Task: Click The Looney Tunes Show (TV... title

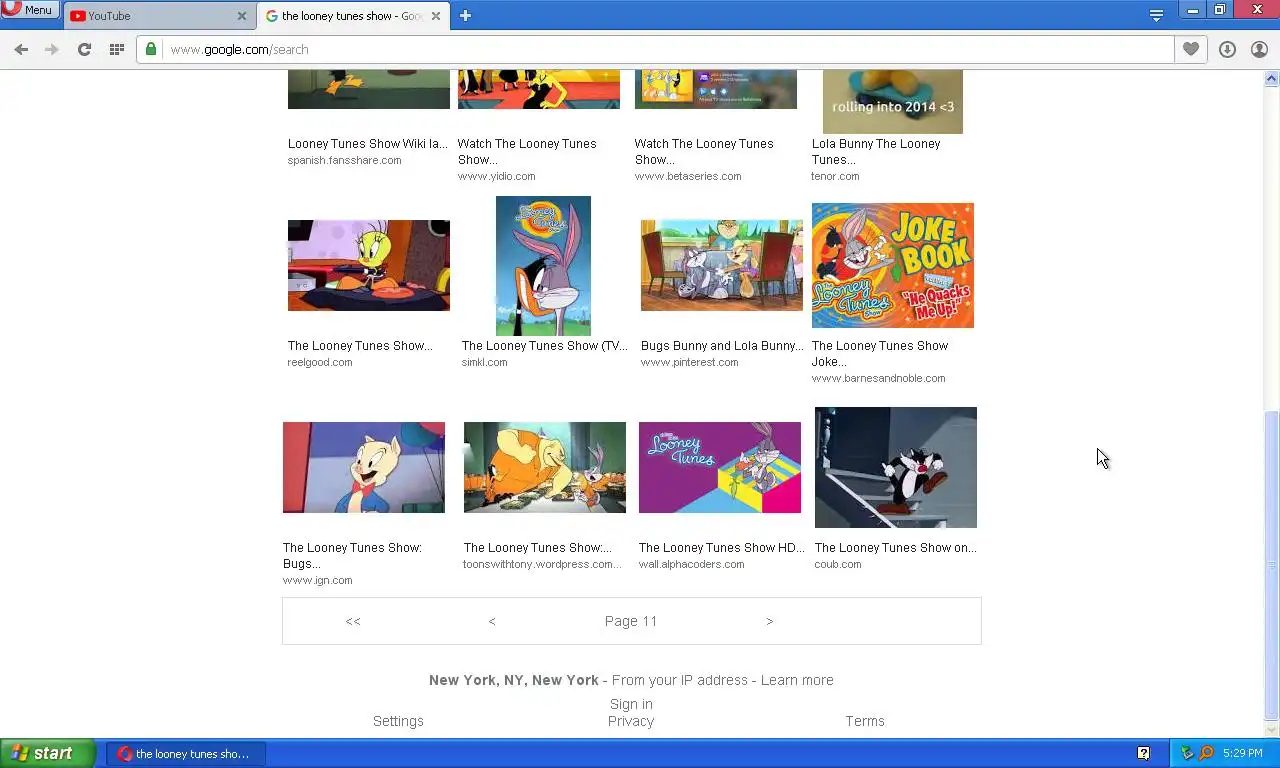Action: pos(544,346)
